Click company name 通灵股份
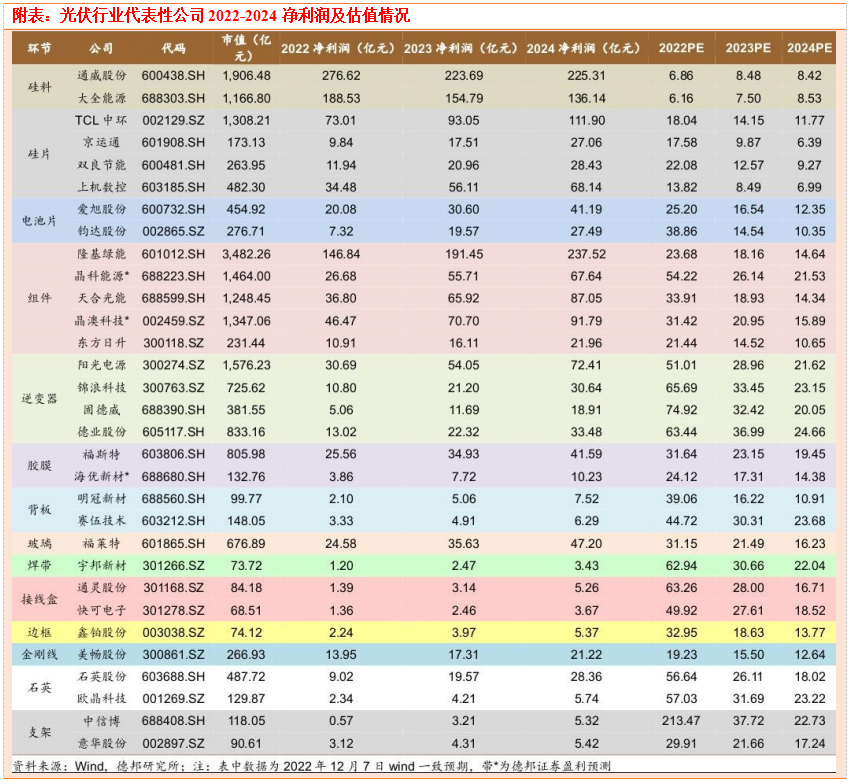Screen dimensions: 851x784 (x=101, y=588)
